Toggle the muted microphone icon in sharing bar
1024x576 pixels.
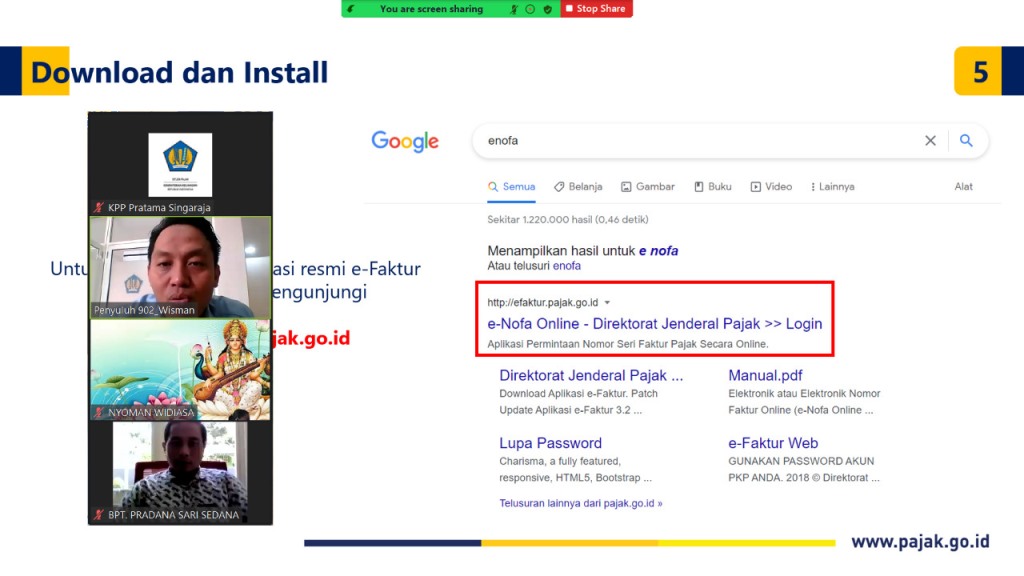[514, 9]
